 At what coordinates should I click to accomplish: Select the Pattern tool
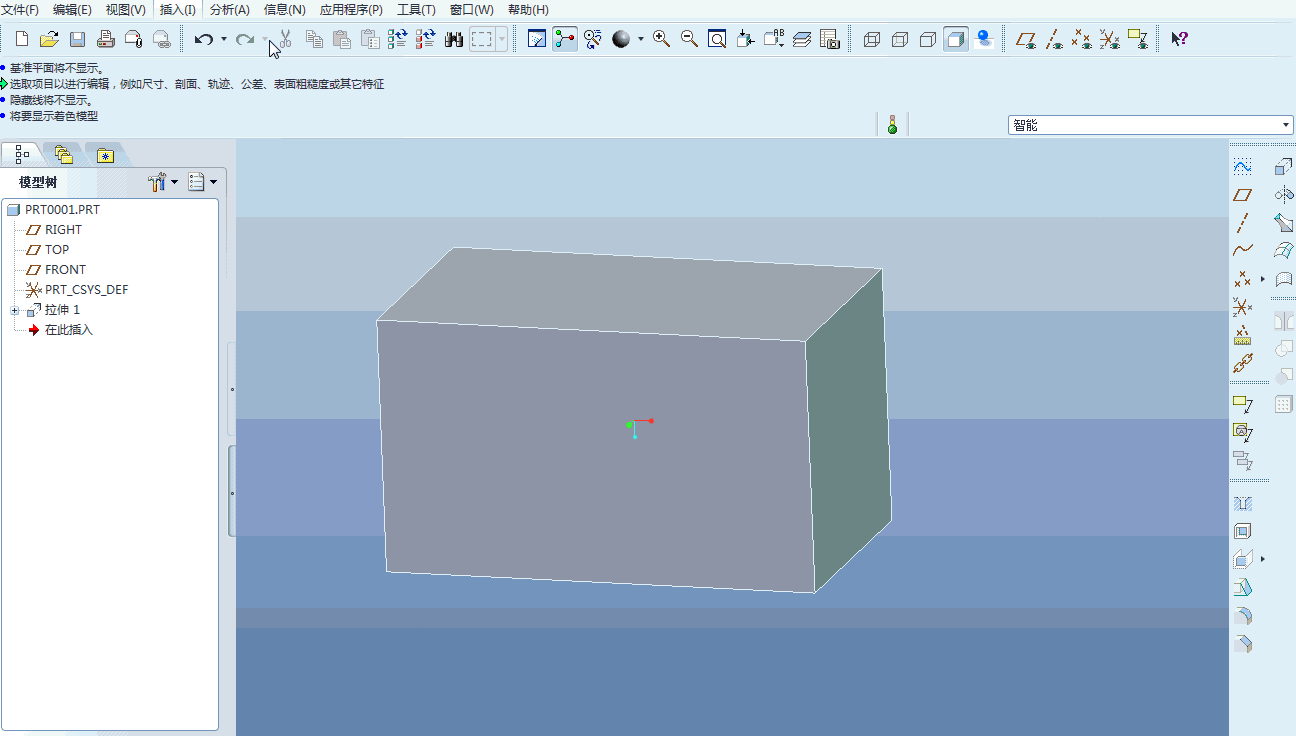(1284, 405)
